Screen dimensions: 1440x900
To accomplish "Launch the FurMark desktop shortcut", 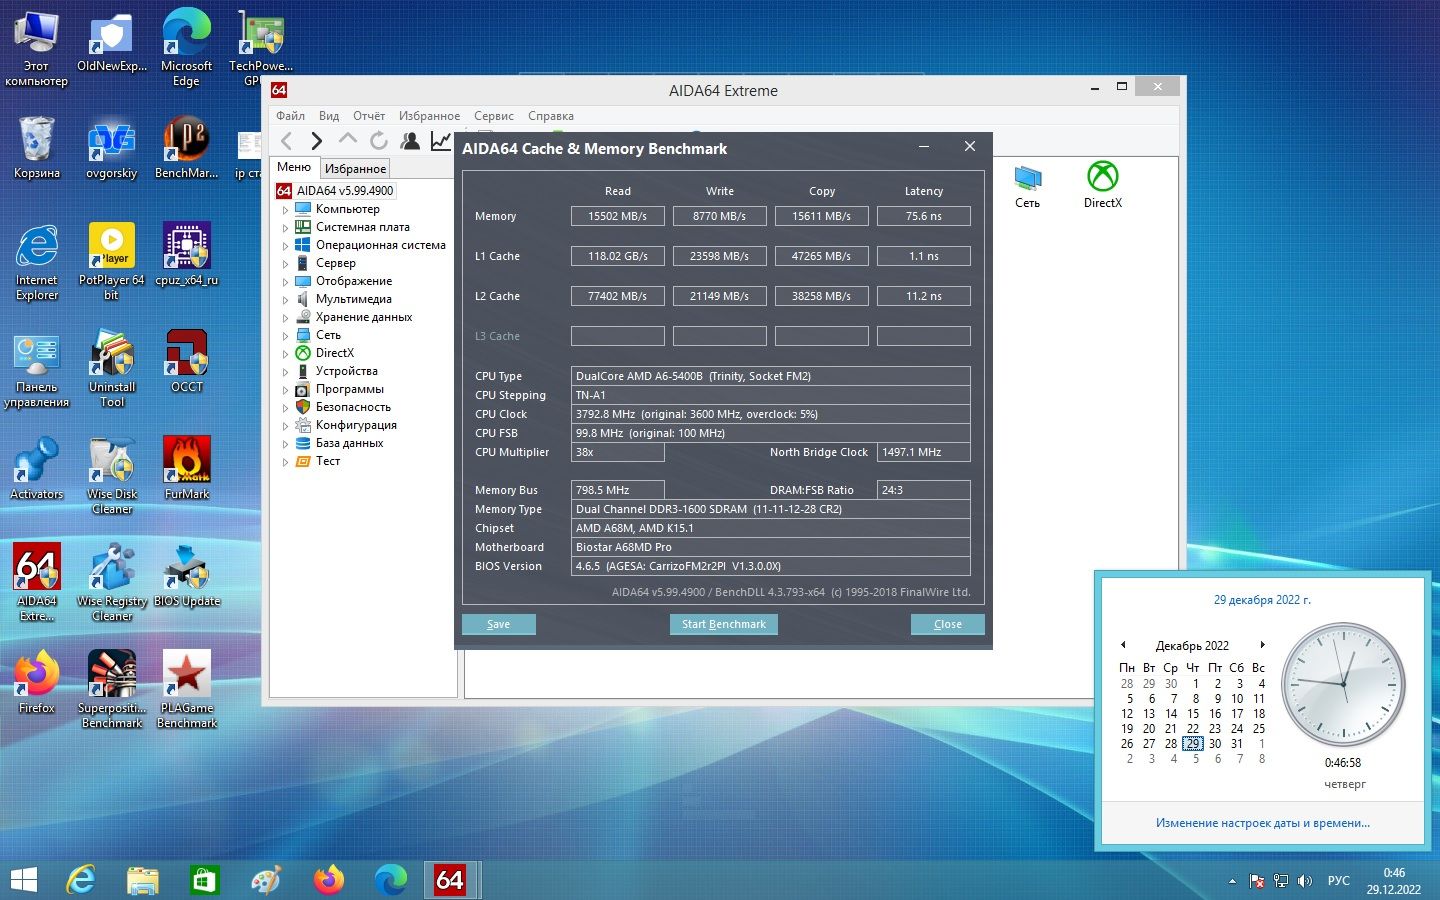I will [x=187, y=469].
